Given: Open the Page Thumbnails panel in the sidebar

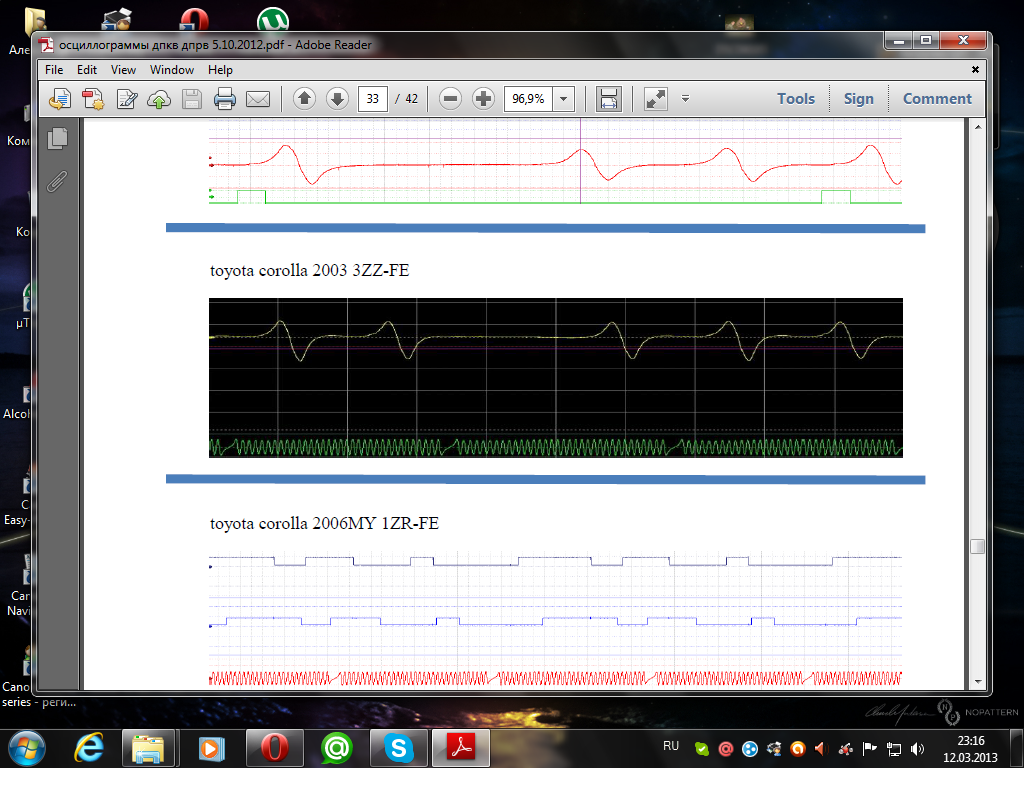Looking at the screenshot, I should point(57,138).
